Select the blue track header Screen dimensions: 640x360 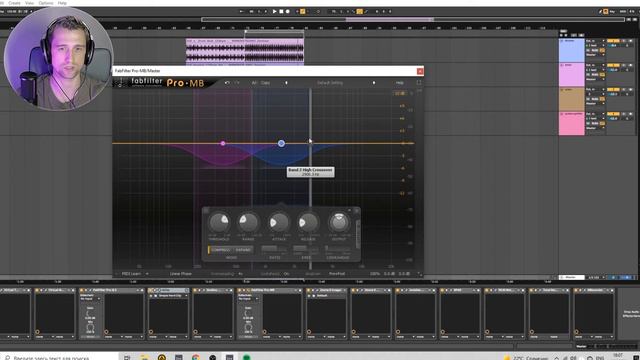[x=571, y=51]
